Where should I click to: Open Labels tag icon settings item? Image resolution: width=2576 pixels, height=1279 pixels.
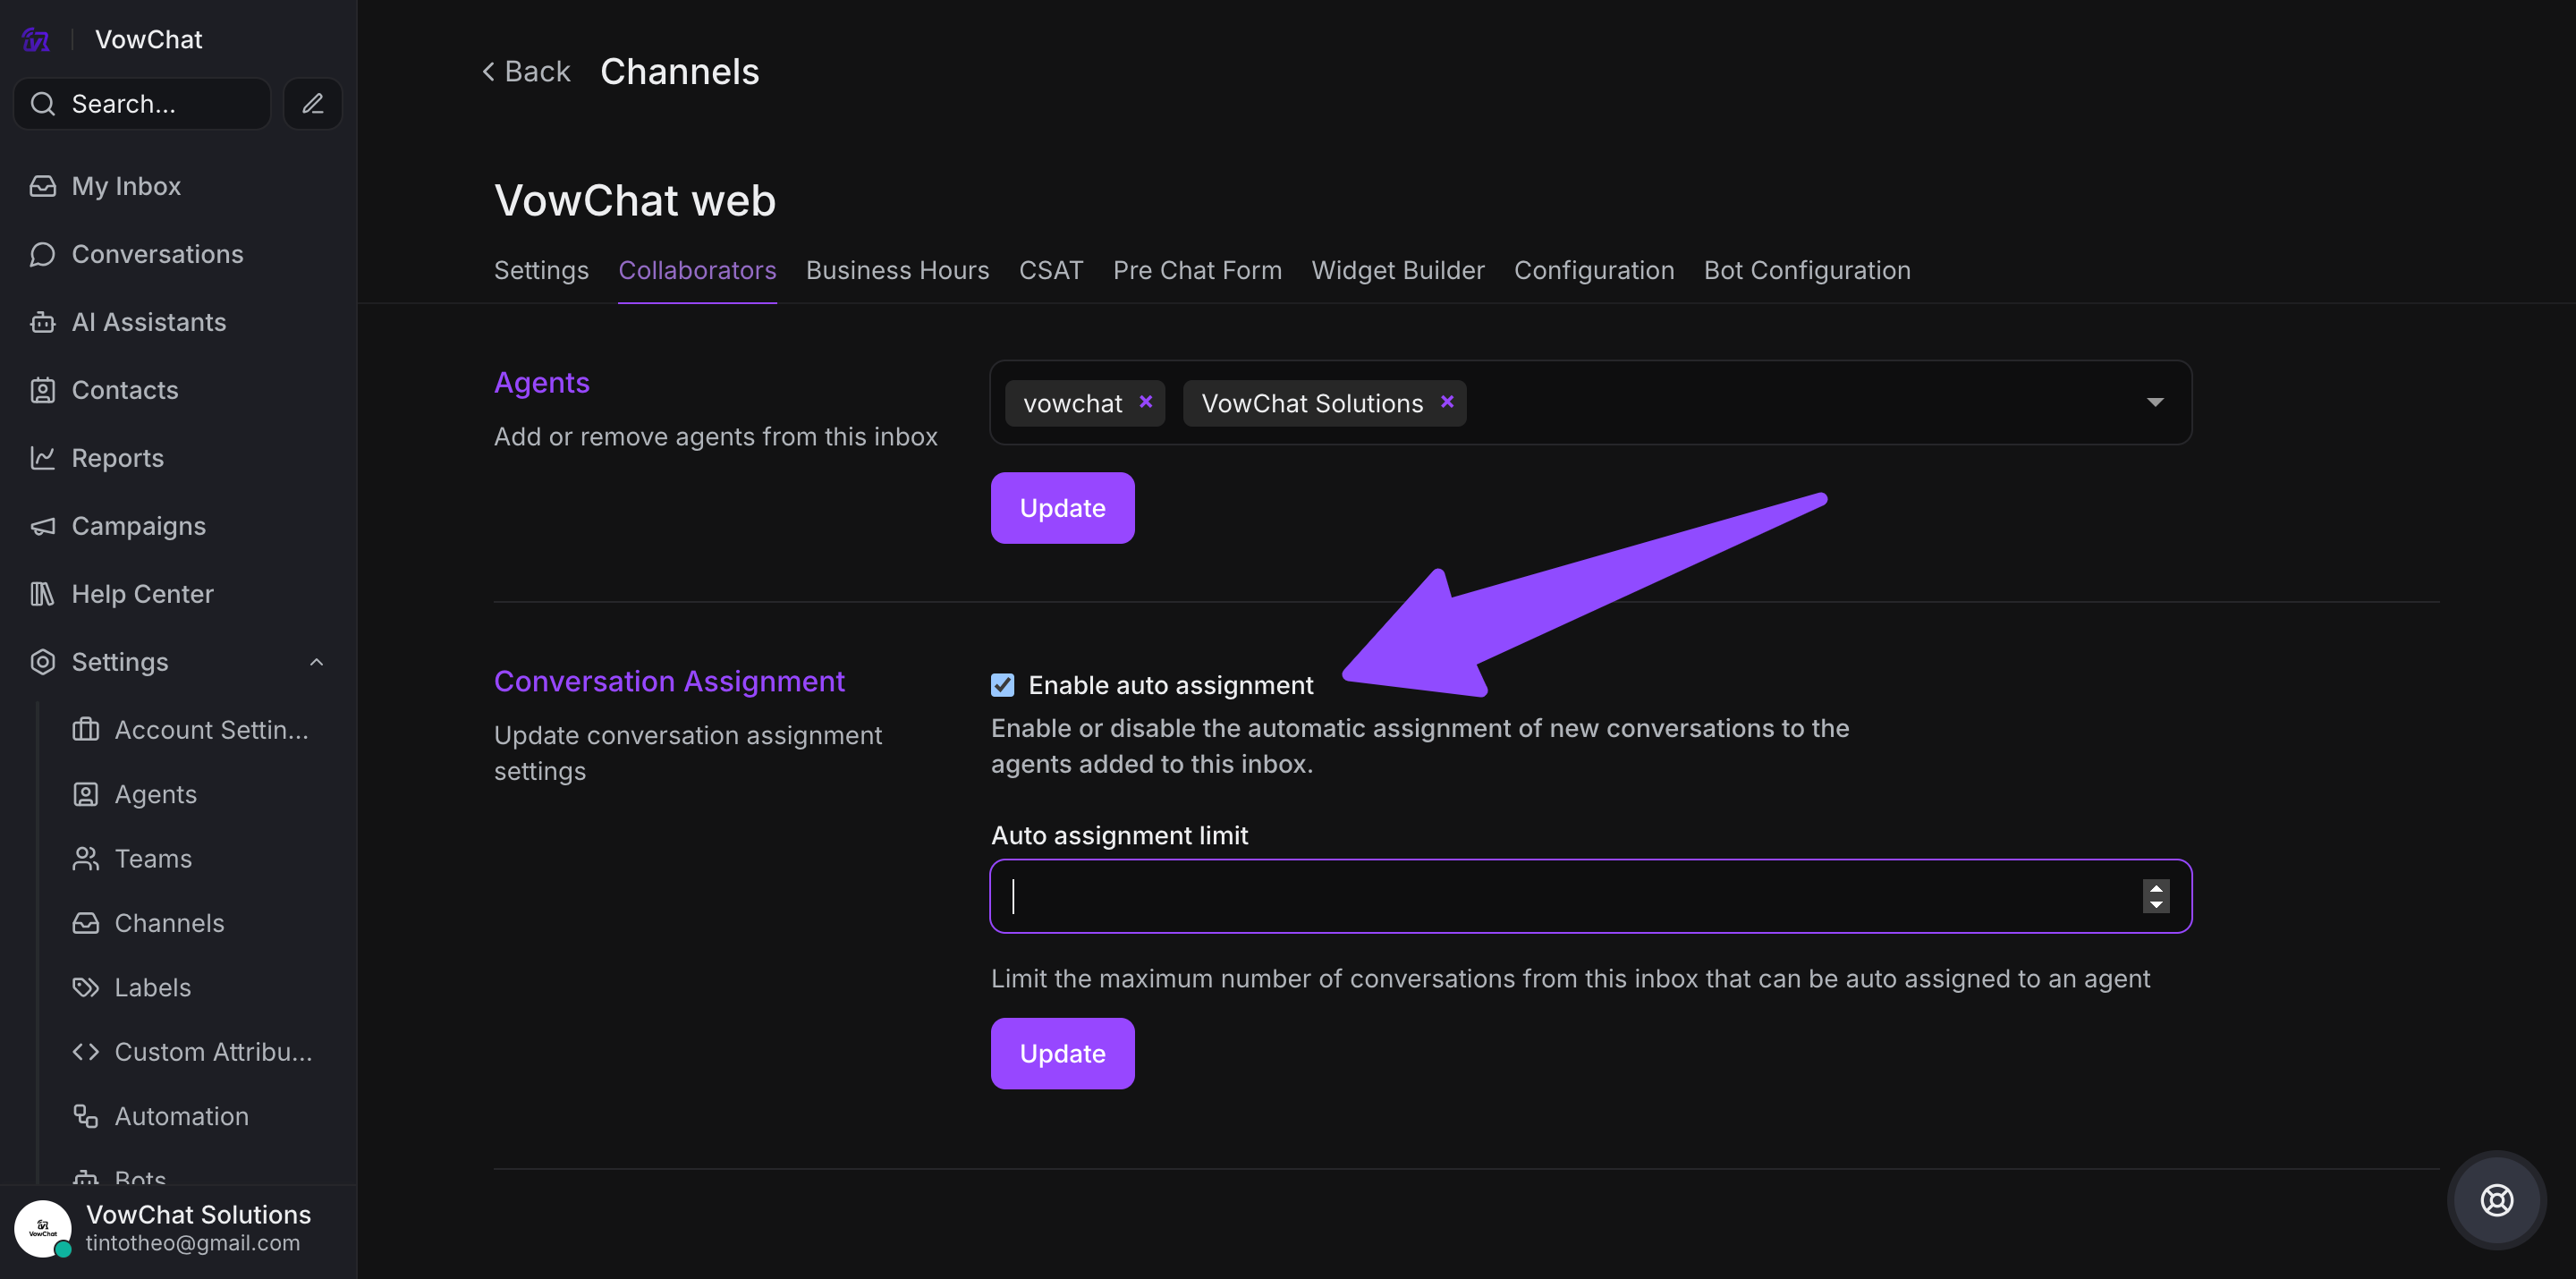152,987
